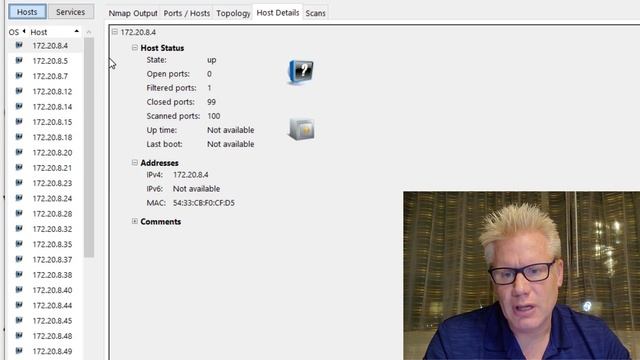Click the OS icon beside 172.20.8.15
Viewport: 640px width, 360px height.
19,122
